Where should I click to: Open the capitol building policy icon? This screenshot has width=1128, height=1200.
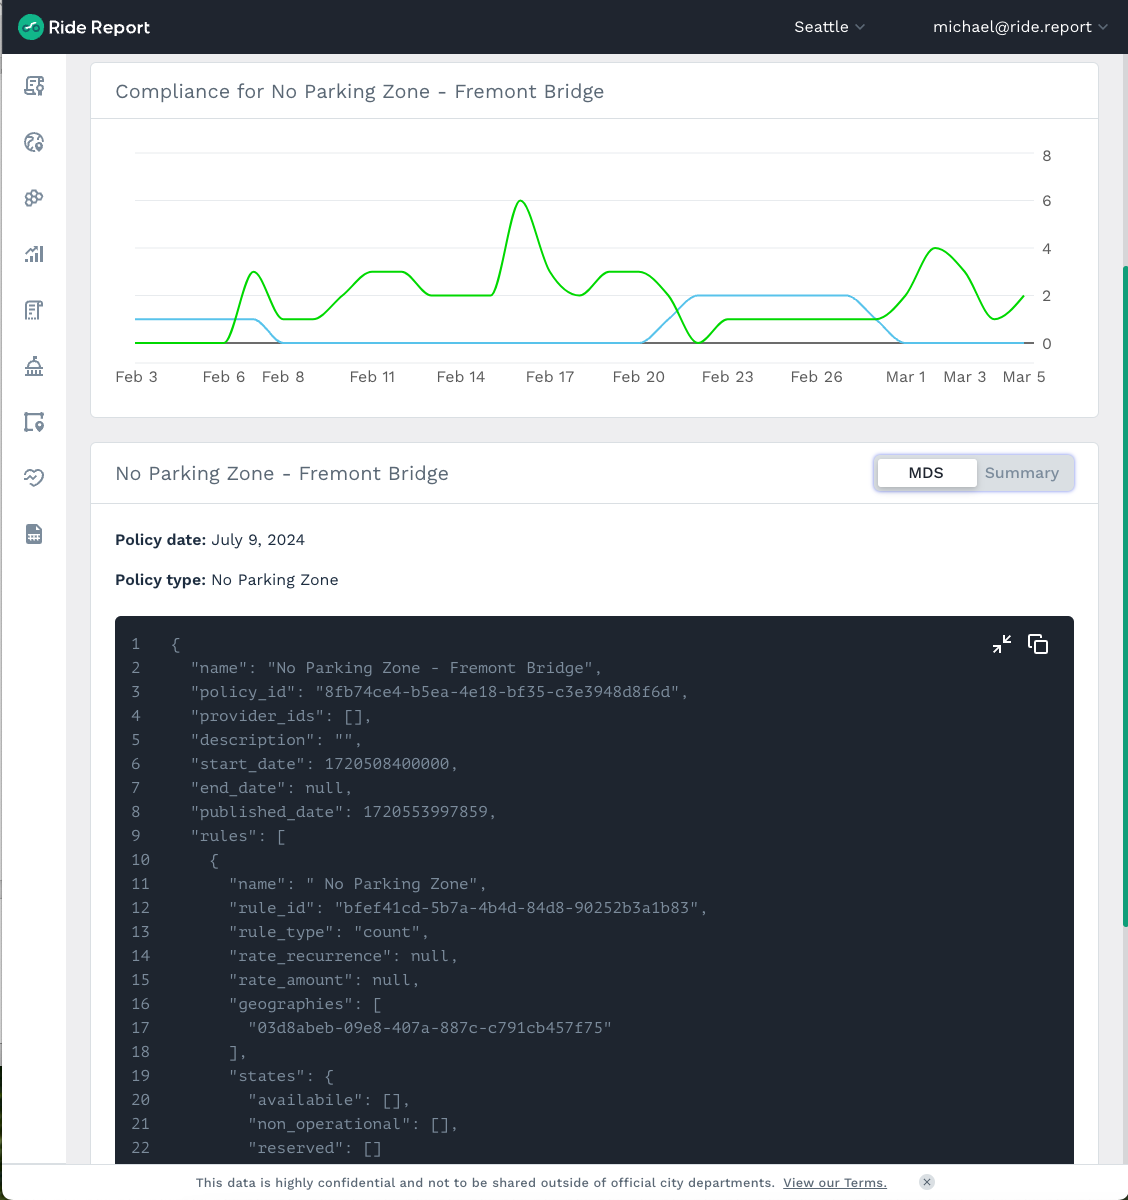34,366
